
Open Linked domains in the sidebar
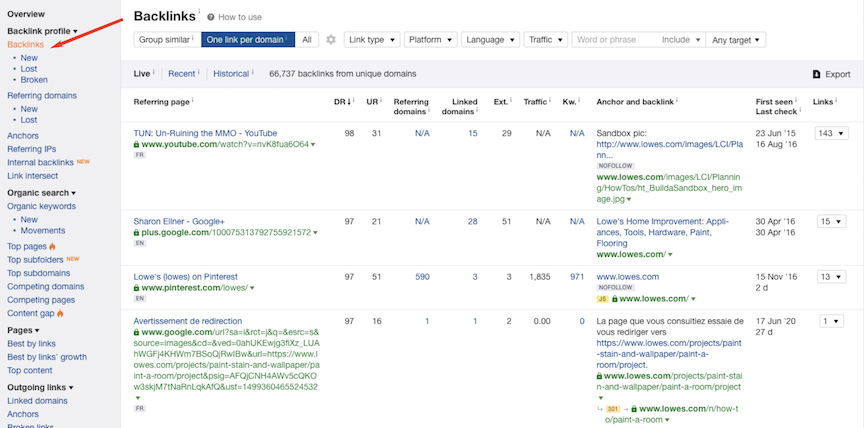[x=37, y=401]
